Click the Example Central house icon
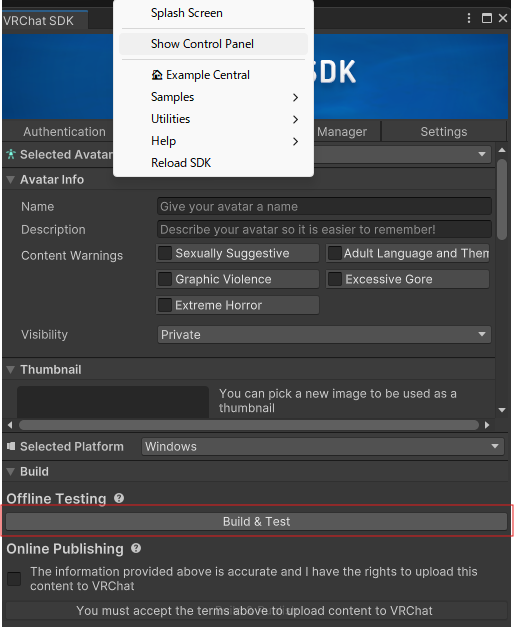Viewport: 514px width, 627px height. click(157, 75)
